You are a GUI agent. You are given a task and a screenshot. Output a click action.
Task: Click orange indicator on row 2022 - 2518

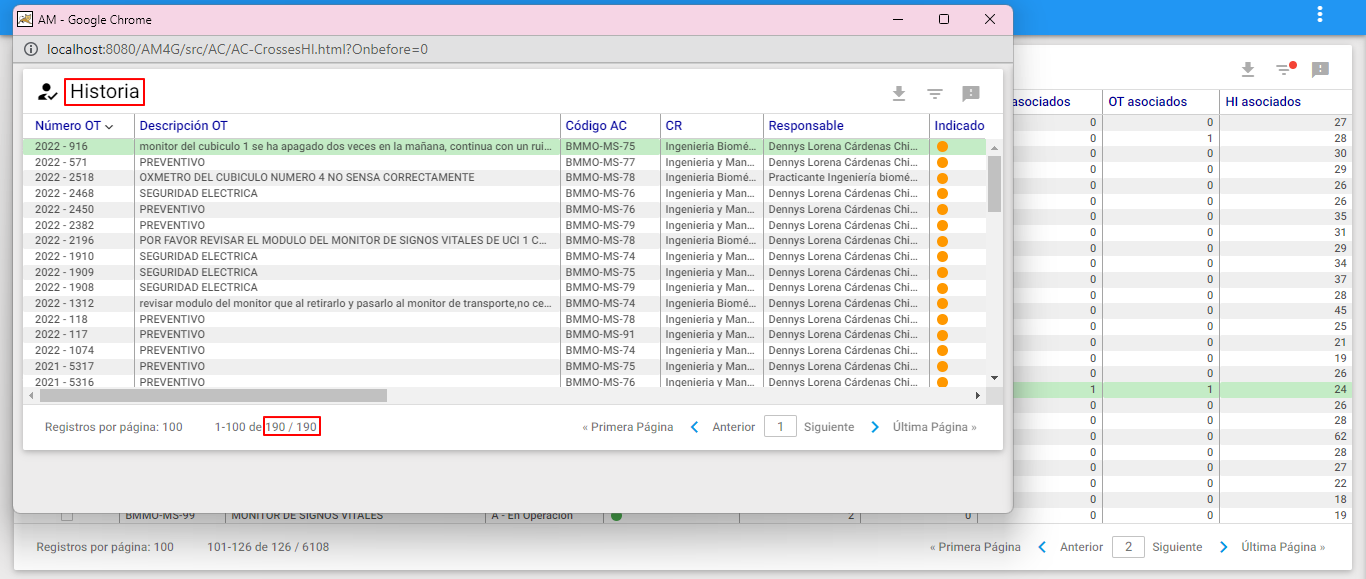pyautogui.click(x=942, y=178)
